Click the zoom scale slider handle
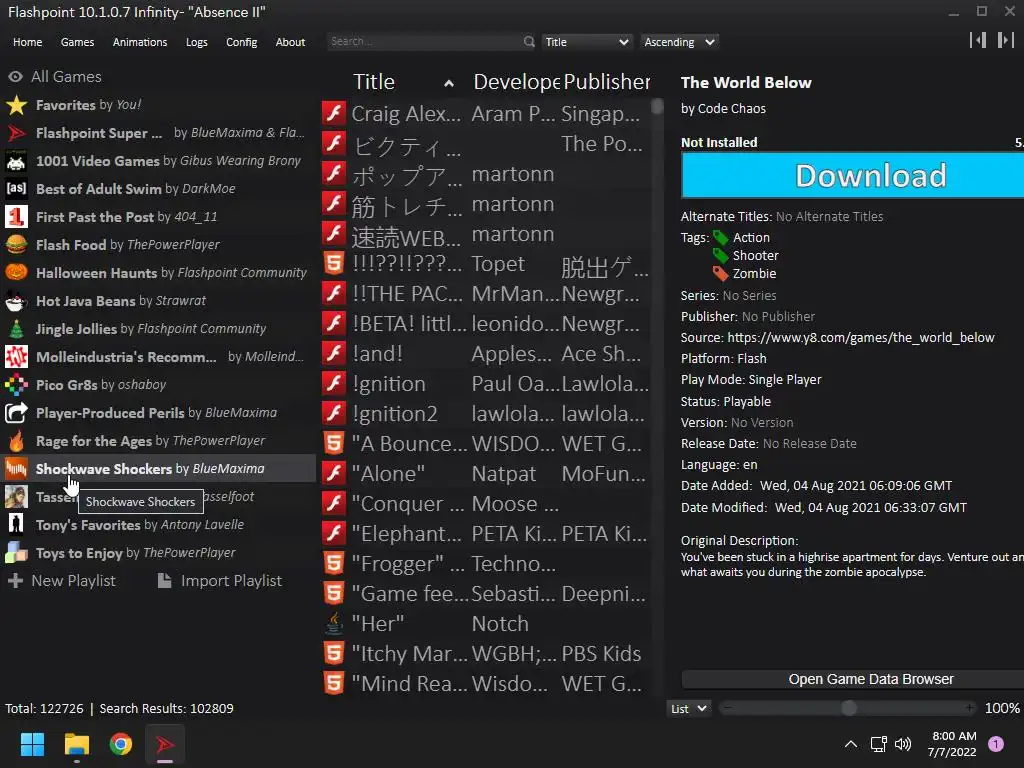 click(848, 709)
